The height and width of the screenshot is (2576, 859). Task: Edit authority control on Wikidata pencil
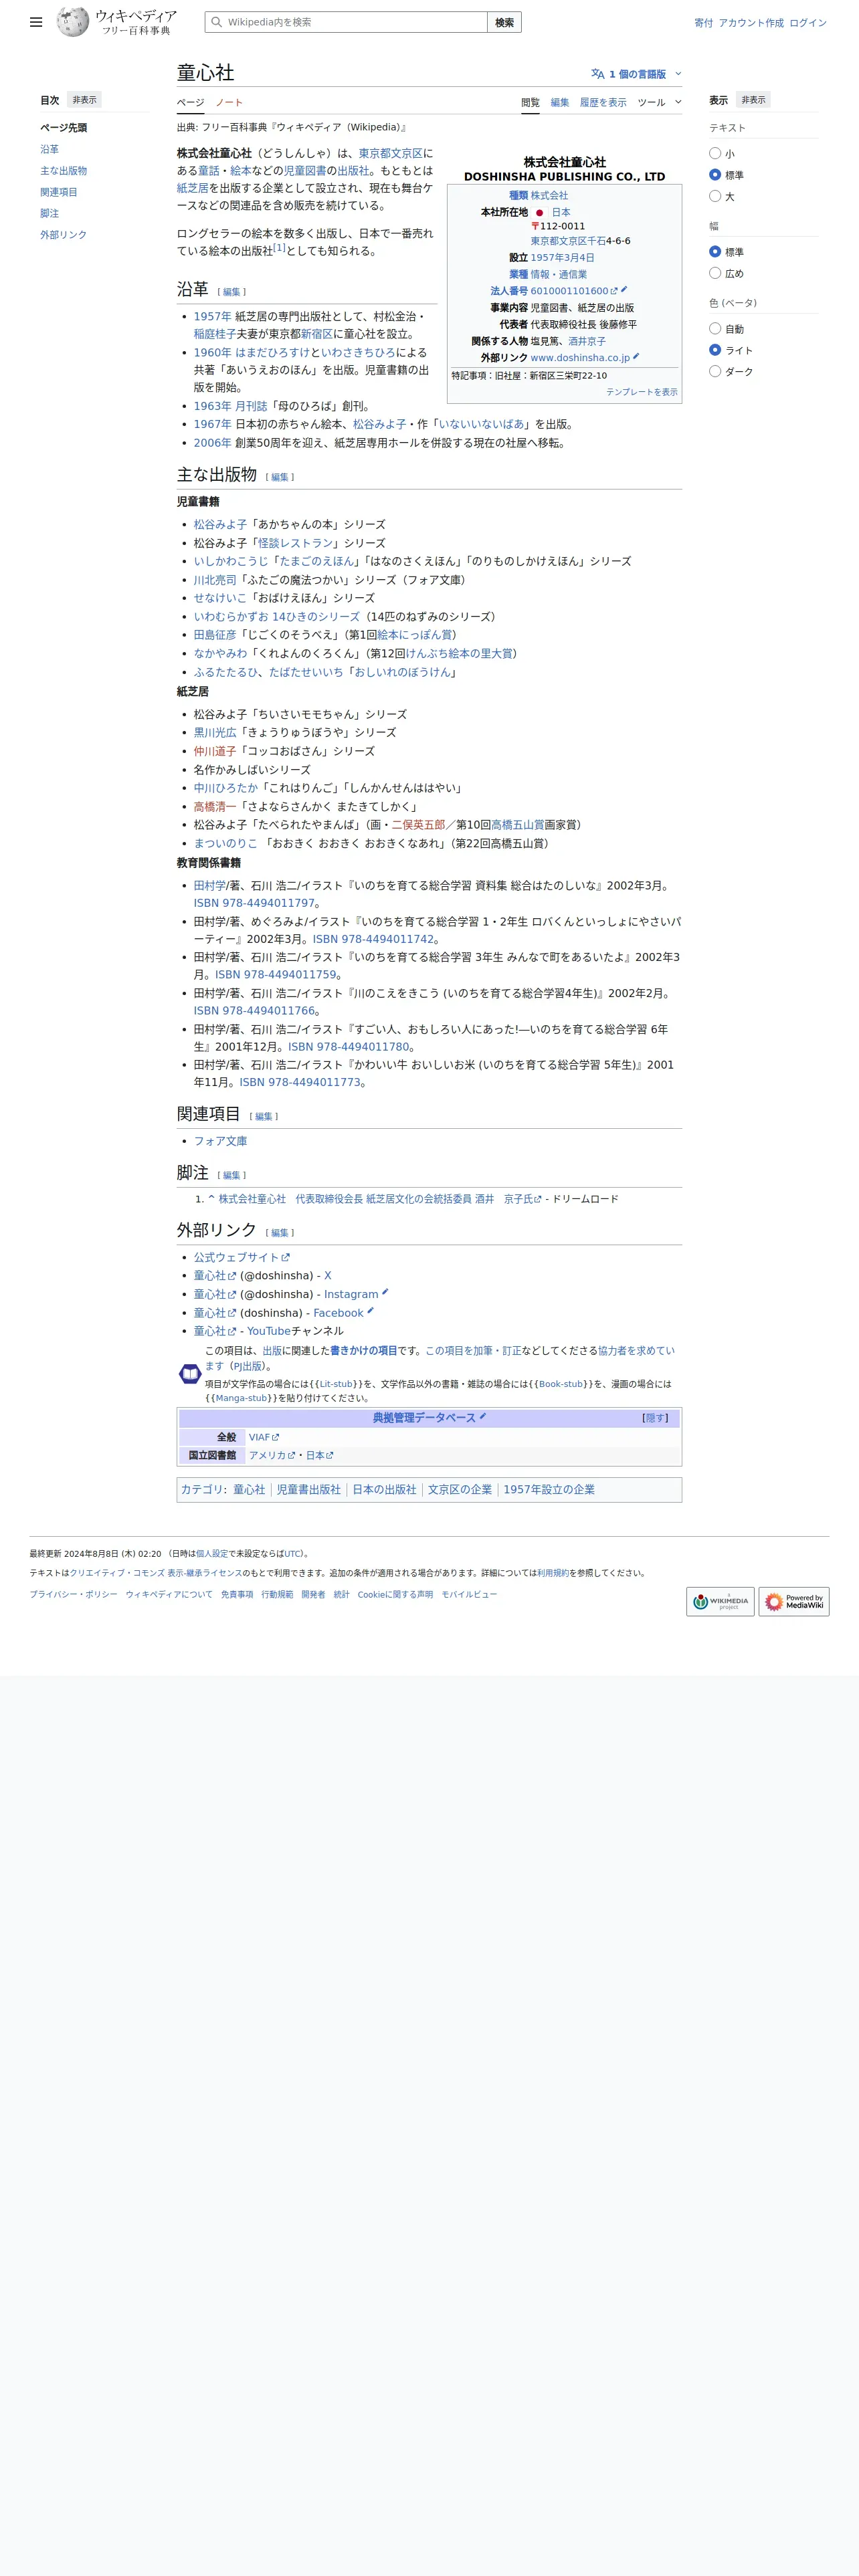482,1416
